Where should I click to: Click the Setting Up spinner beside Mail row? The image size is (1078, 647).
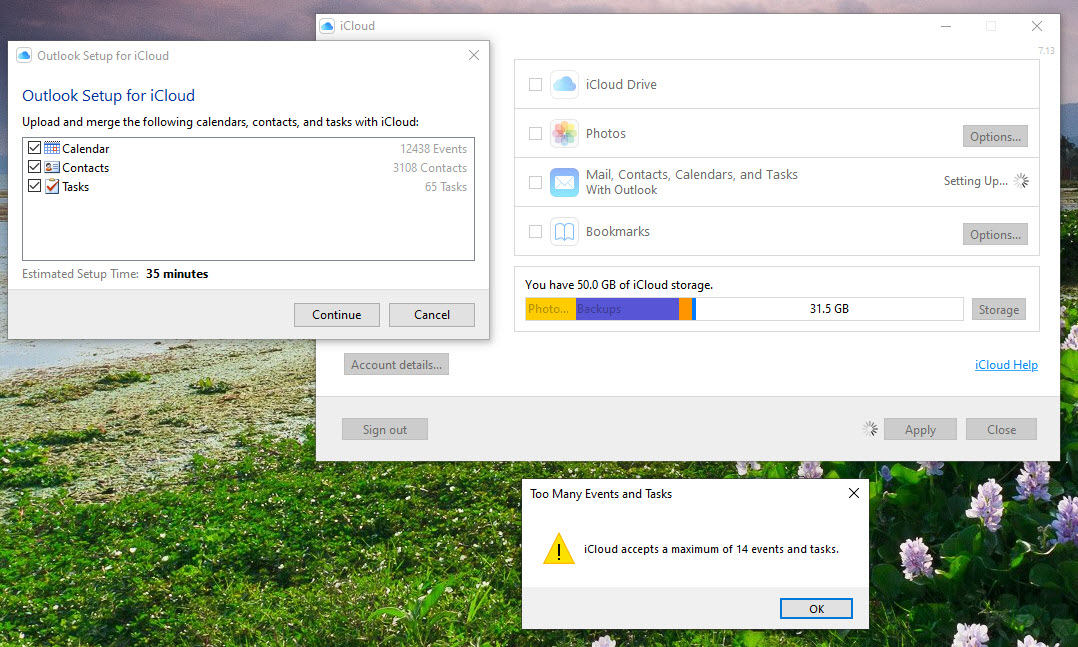(x=1021, y=181)
